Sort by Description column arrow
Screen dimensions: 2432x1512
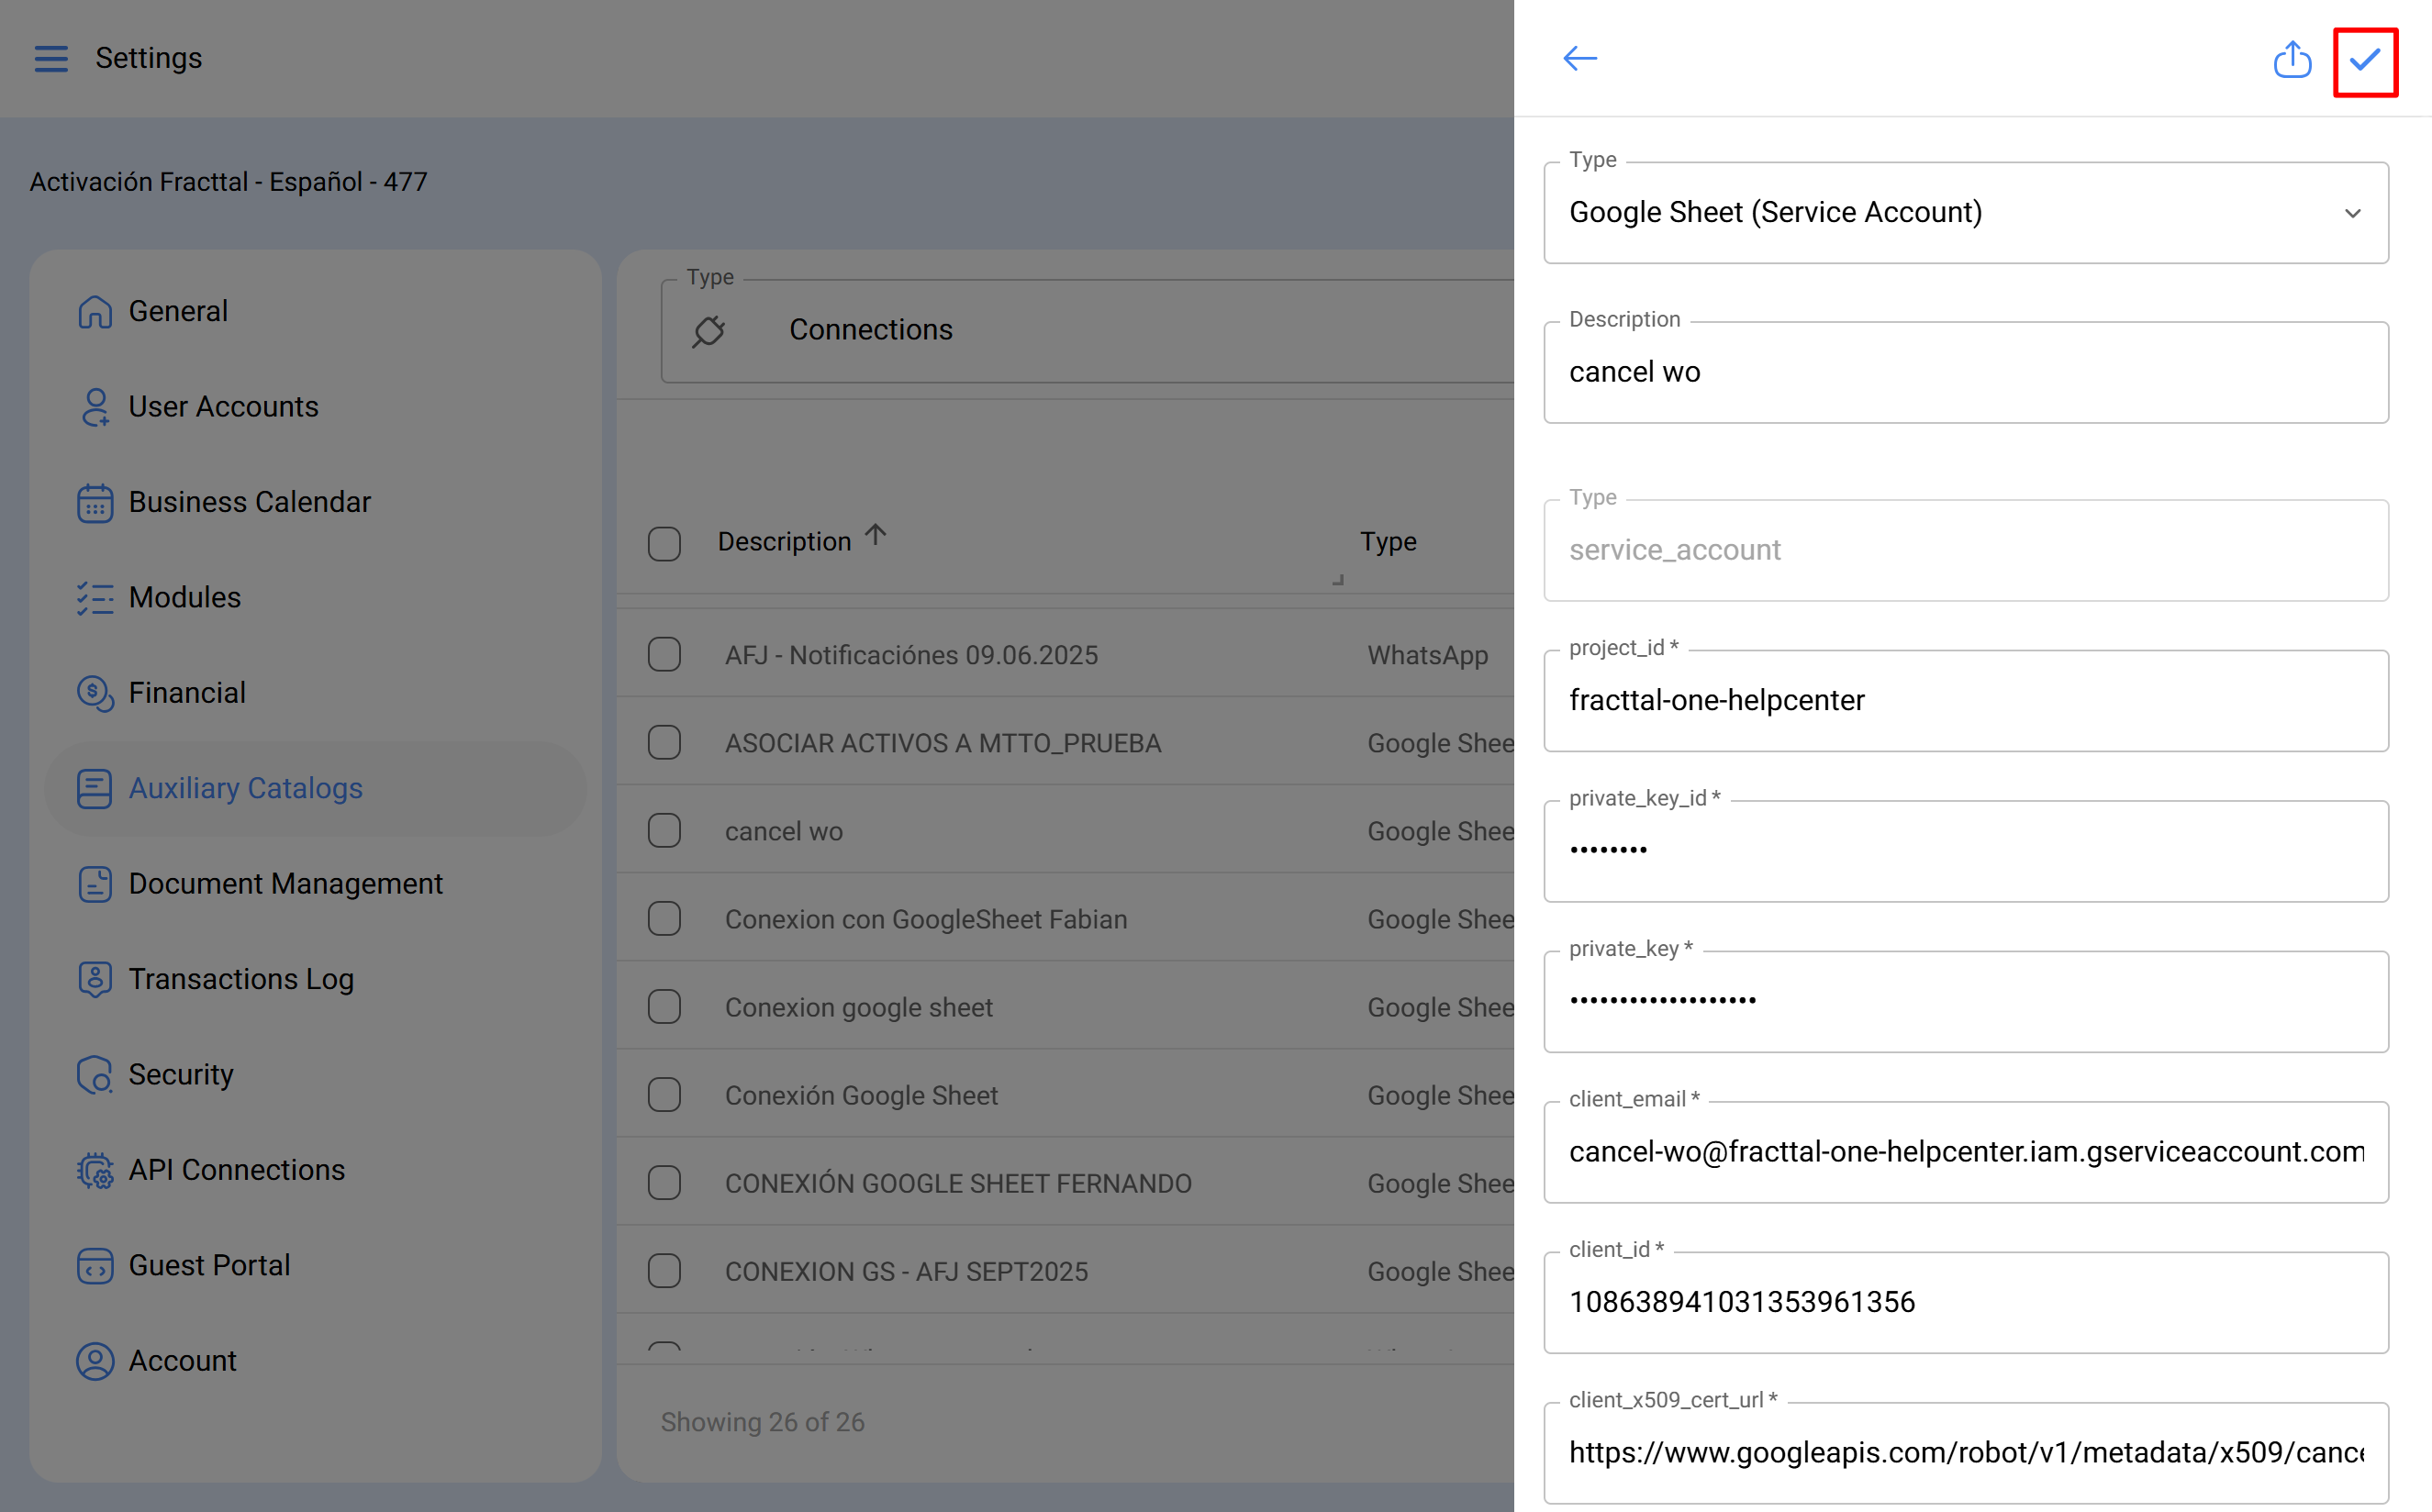876,535
